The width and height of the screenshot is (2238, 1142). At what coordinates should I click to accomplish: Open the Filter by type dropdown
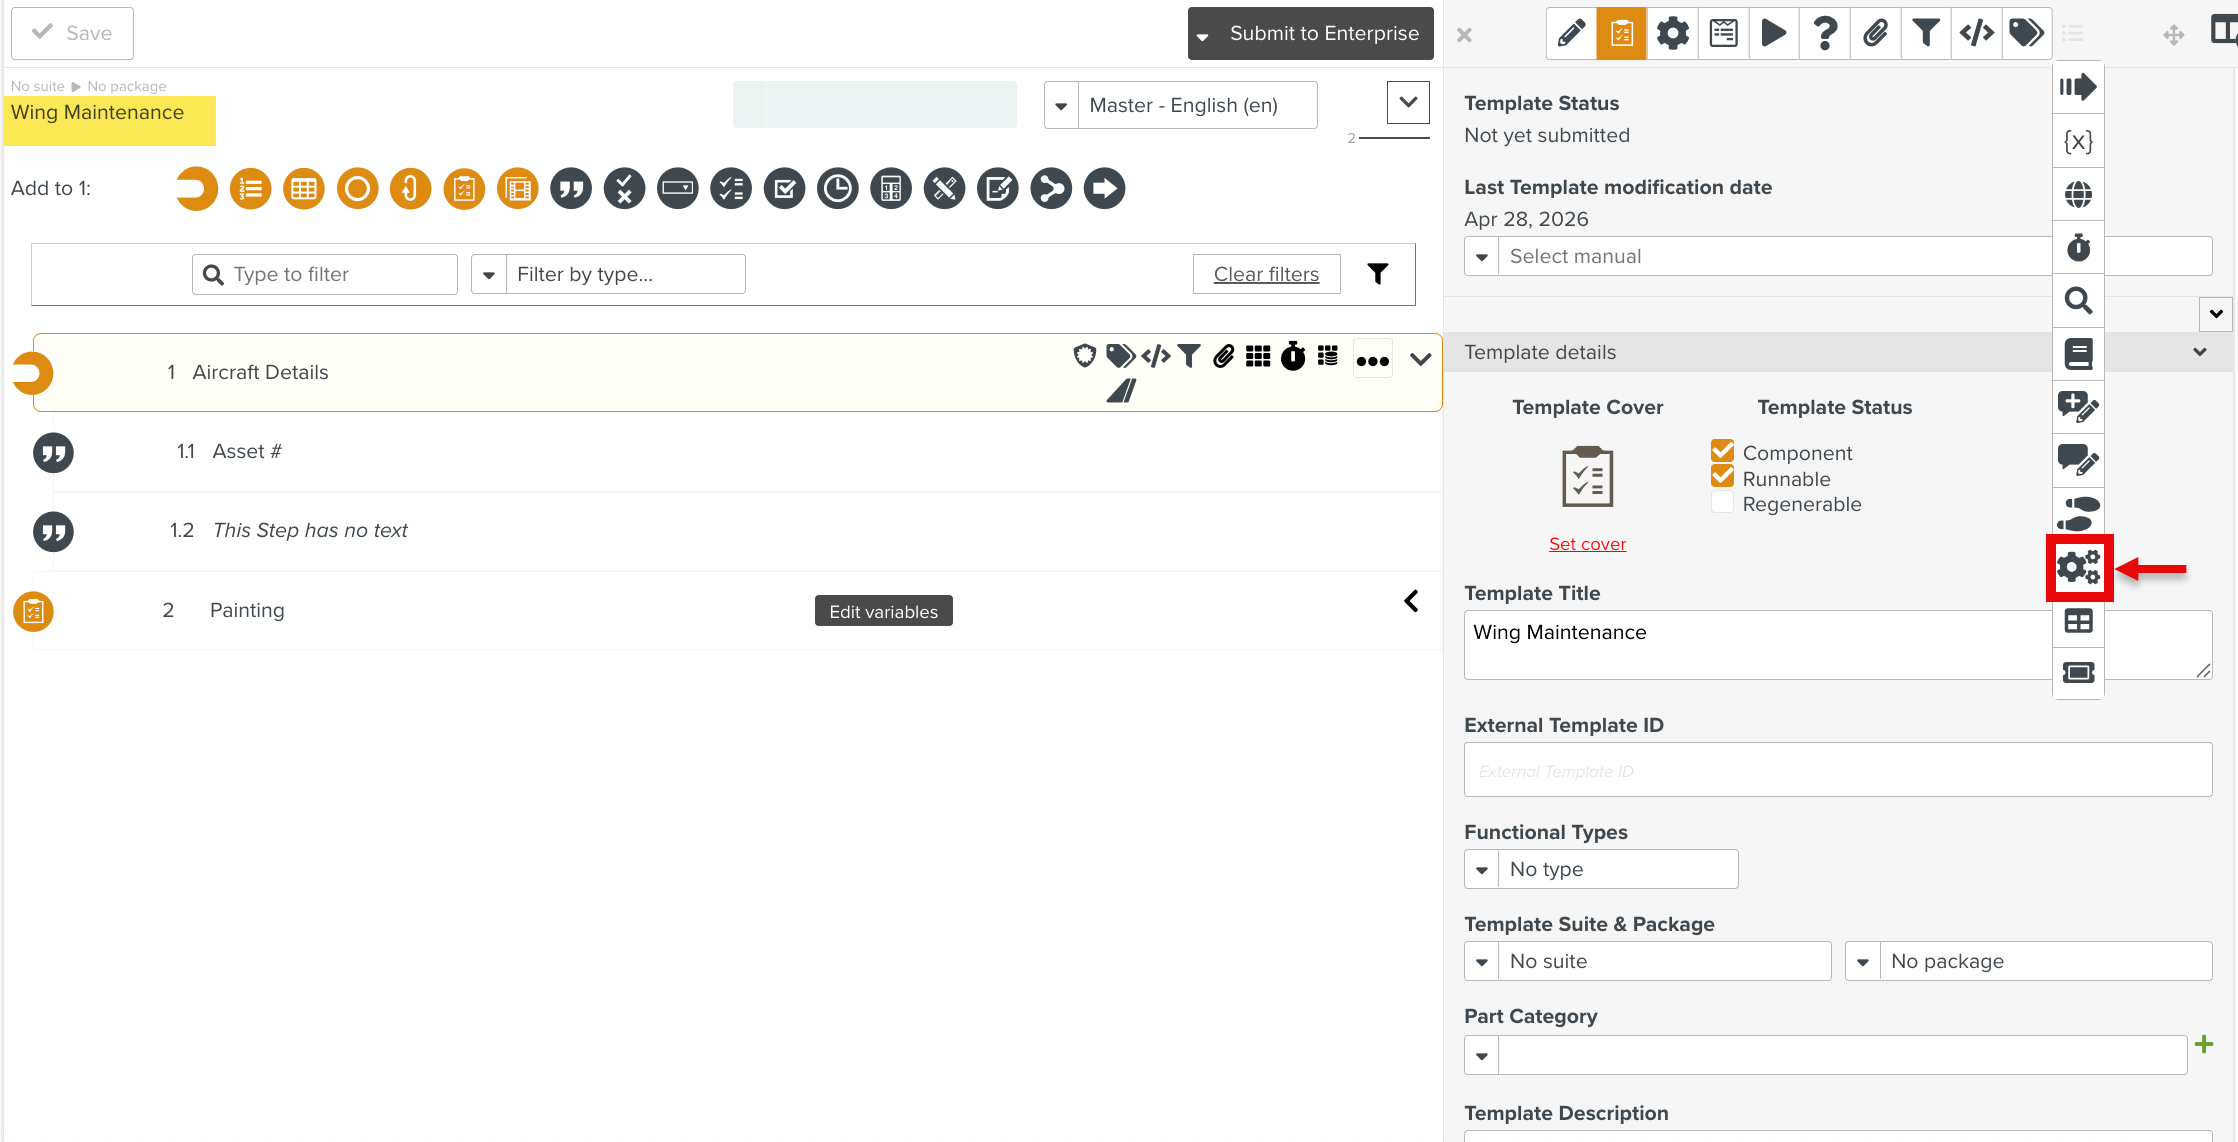click(x=608, y=274)
